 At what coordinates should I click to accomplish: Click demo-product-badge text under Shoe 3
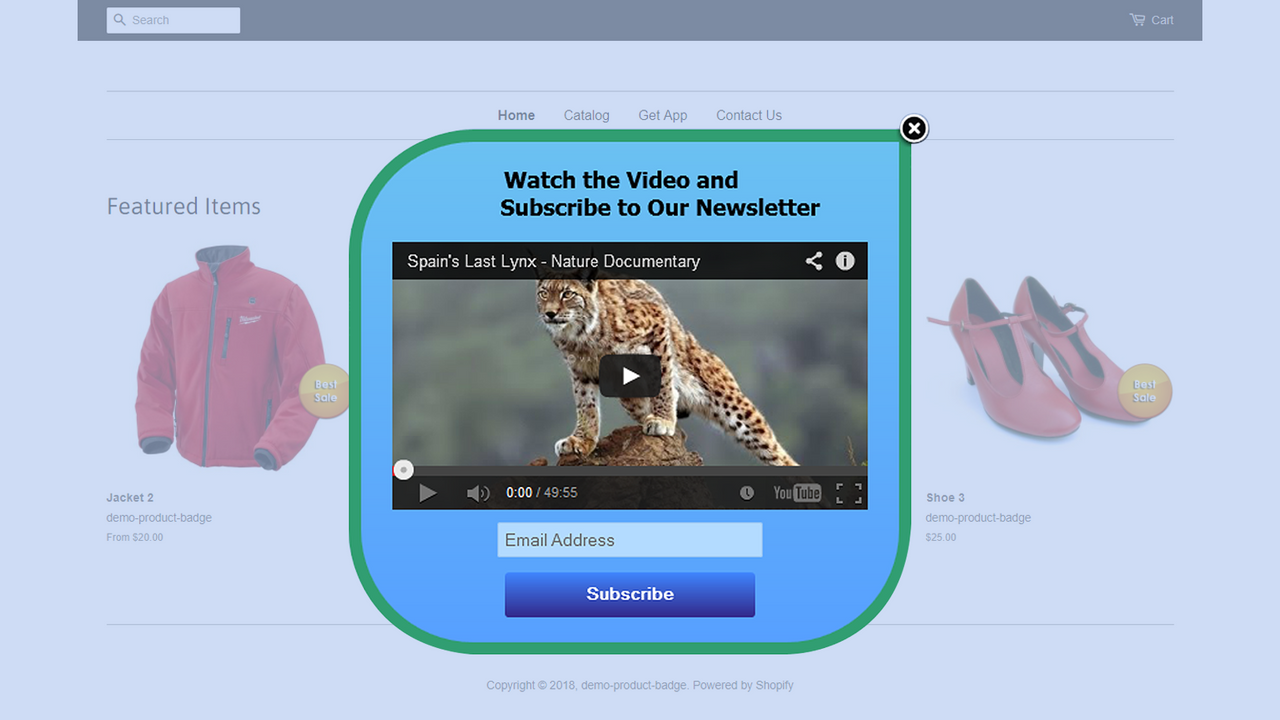pos(978,518)
